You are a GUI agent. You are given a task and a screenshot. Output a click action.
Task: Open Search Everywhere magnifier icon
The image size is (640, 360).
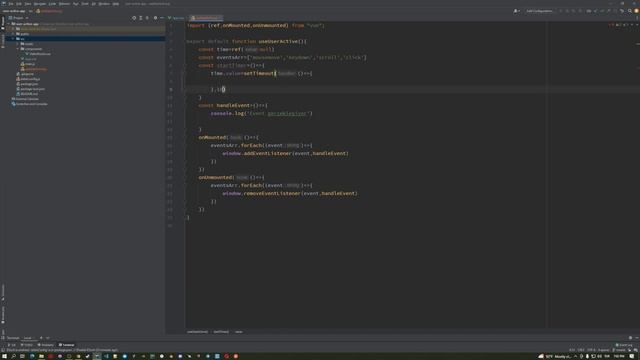(629, 11)
